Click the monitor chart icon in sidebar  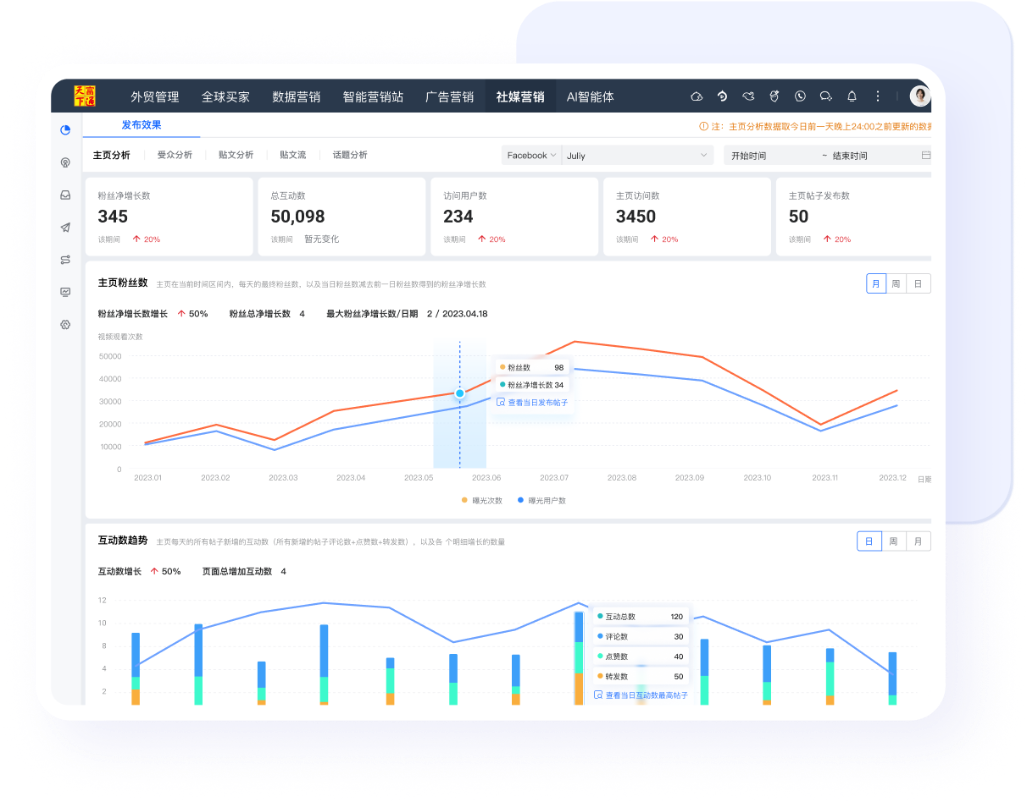coord(65,292)
